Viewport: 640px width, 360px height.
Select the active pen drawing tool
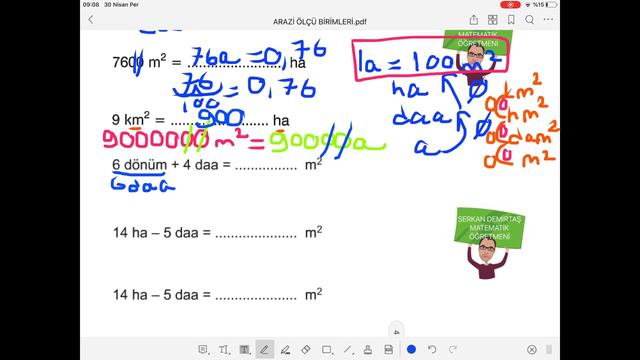tap(264, 349)
